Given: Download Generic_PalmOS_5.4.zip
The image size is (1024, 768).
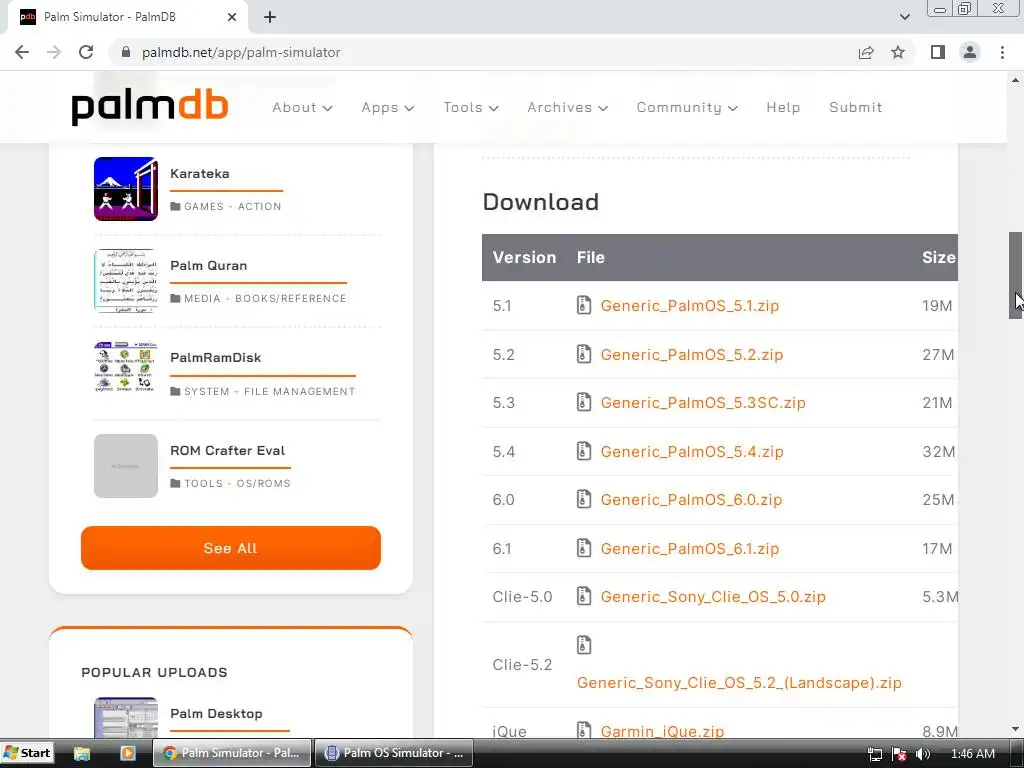Looking at the screenshot, I should (x=692, y=451).
